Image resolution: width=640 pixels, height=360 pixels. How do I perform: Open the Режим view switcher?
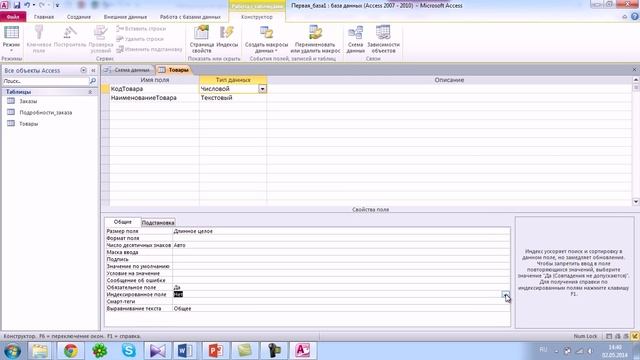pyautogui.click(x=11, y=39)
